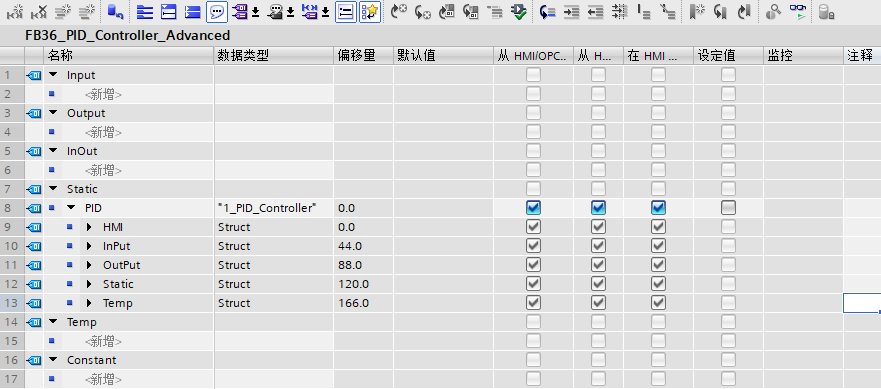881x389 pixels.
Task: Click the 注释 column header
Action: (x=862, y=56)
